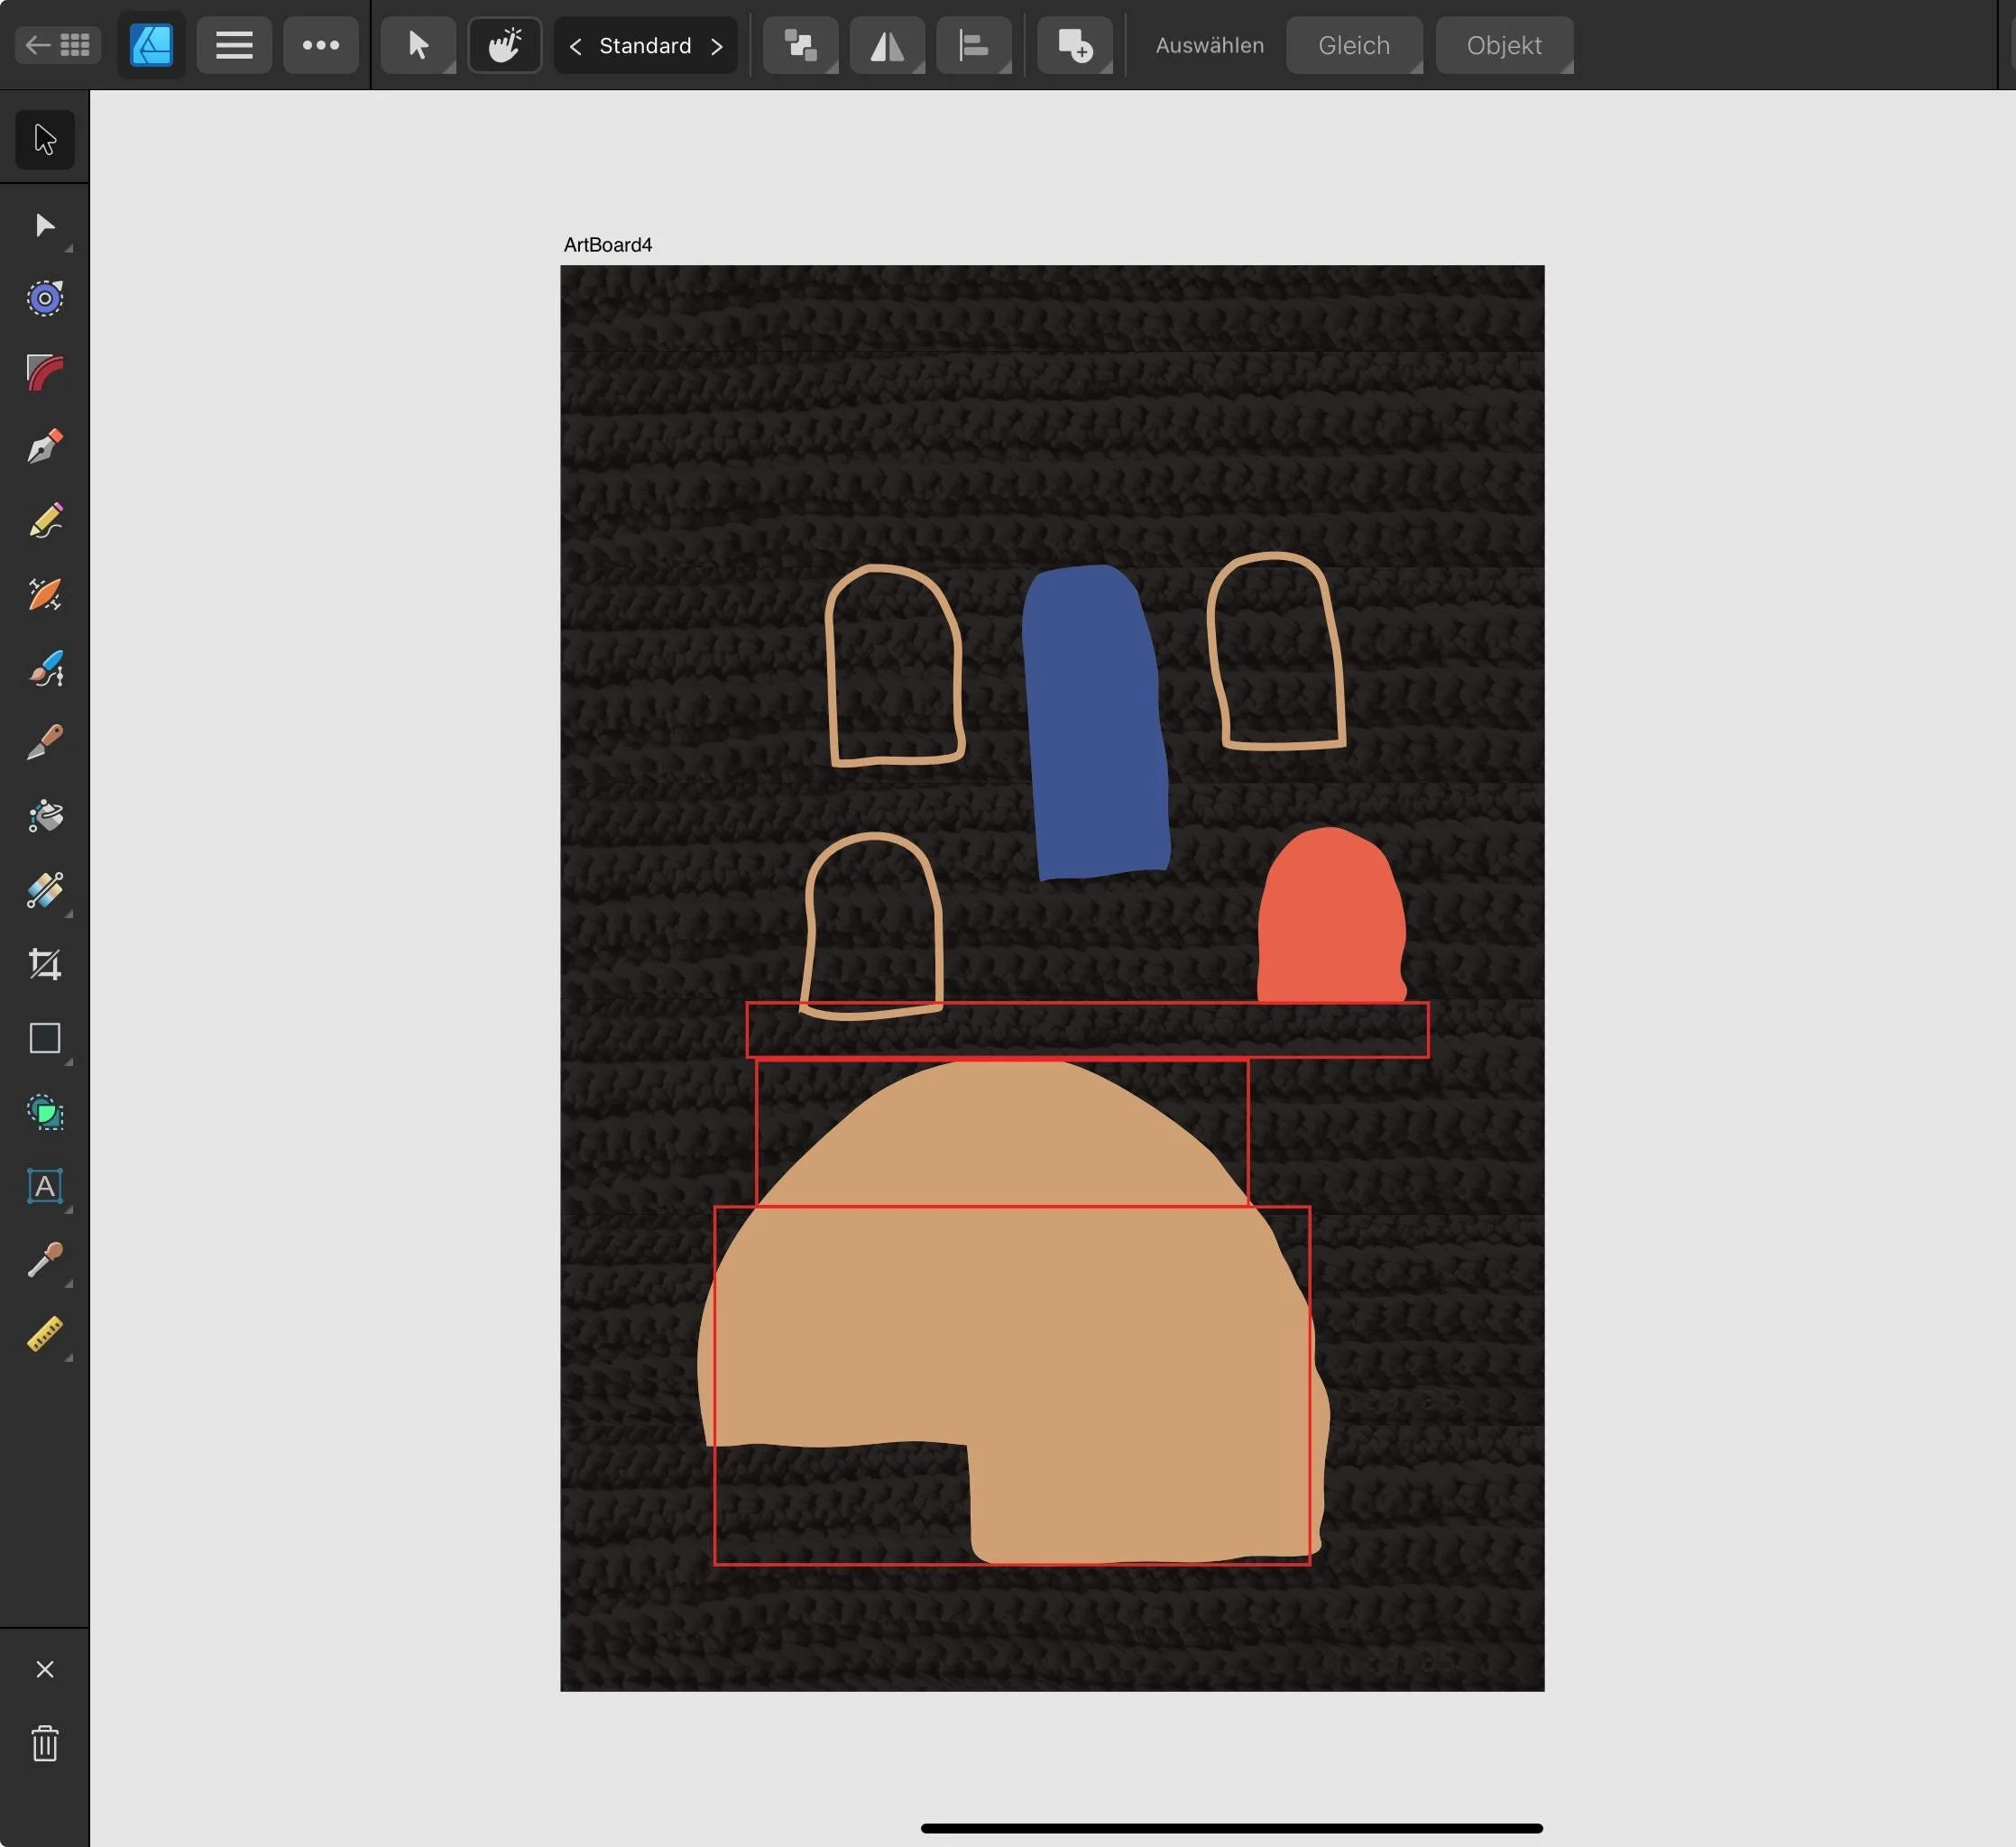Image resolution: width=2016 pixels, height=1847 pixels.
Task: Choose the Vector Brush tool
Action: coord(45,669)
